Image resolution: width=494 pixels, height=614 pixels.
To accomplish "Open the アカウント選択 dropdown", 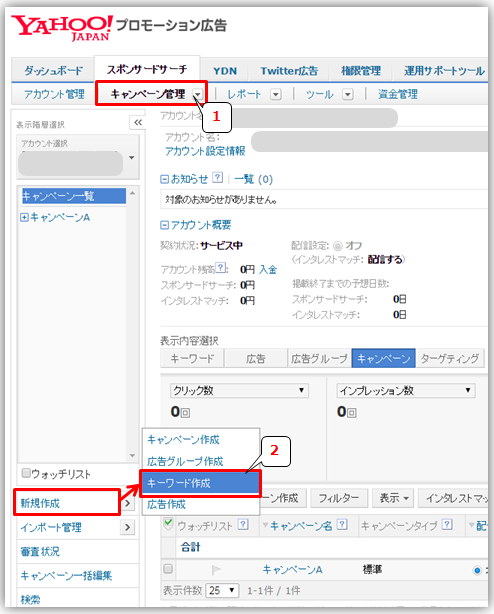I will [78, 157].
